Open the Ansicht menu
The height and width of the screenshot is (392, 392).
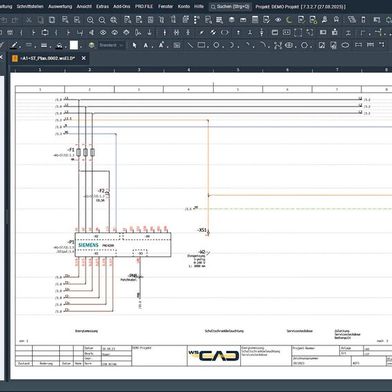point(84,6)
